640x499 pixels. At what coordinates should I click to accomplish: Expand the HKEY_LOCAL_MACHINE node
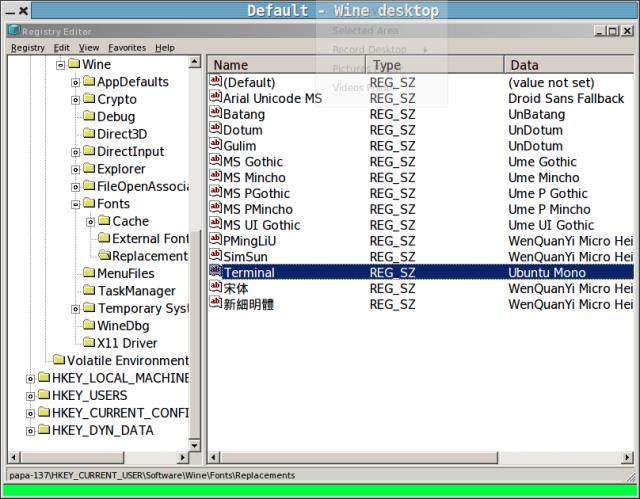pyautogui.click(x=30, y=378)
